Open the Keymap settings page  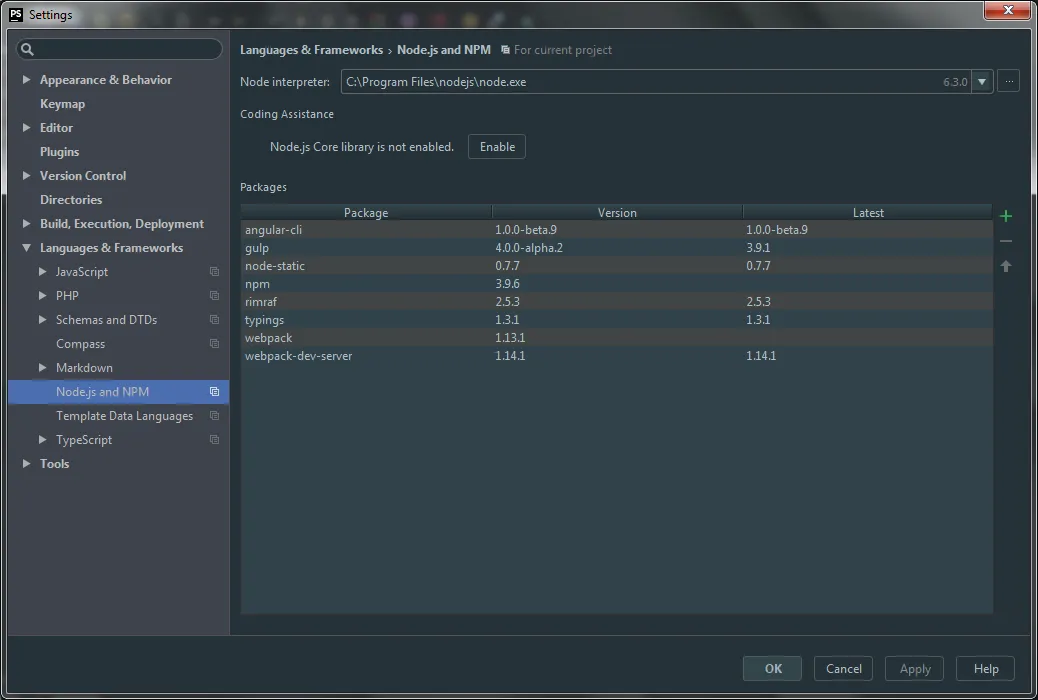click(x=62, y=104)
